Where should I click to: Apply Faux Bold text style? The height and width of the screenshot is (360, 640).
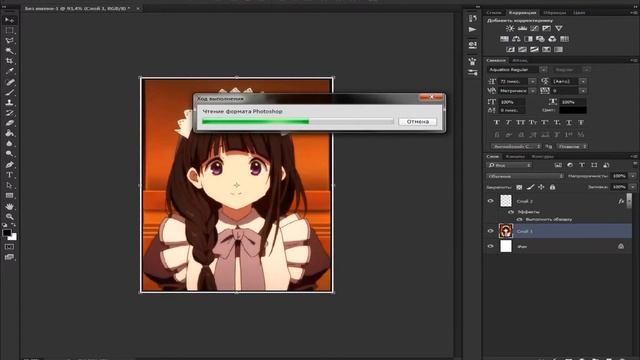[497, 122]
